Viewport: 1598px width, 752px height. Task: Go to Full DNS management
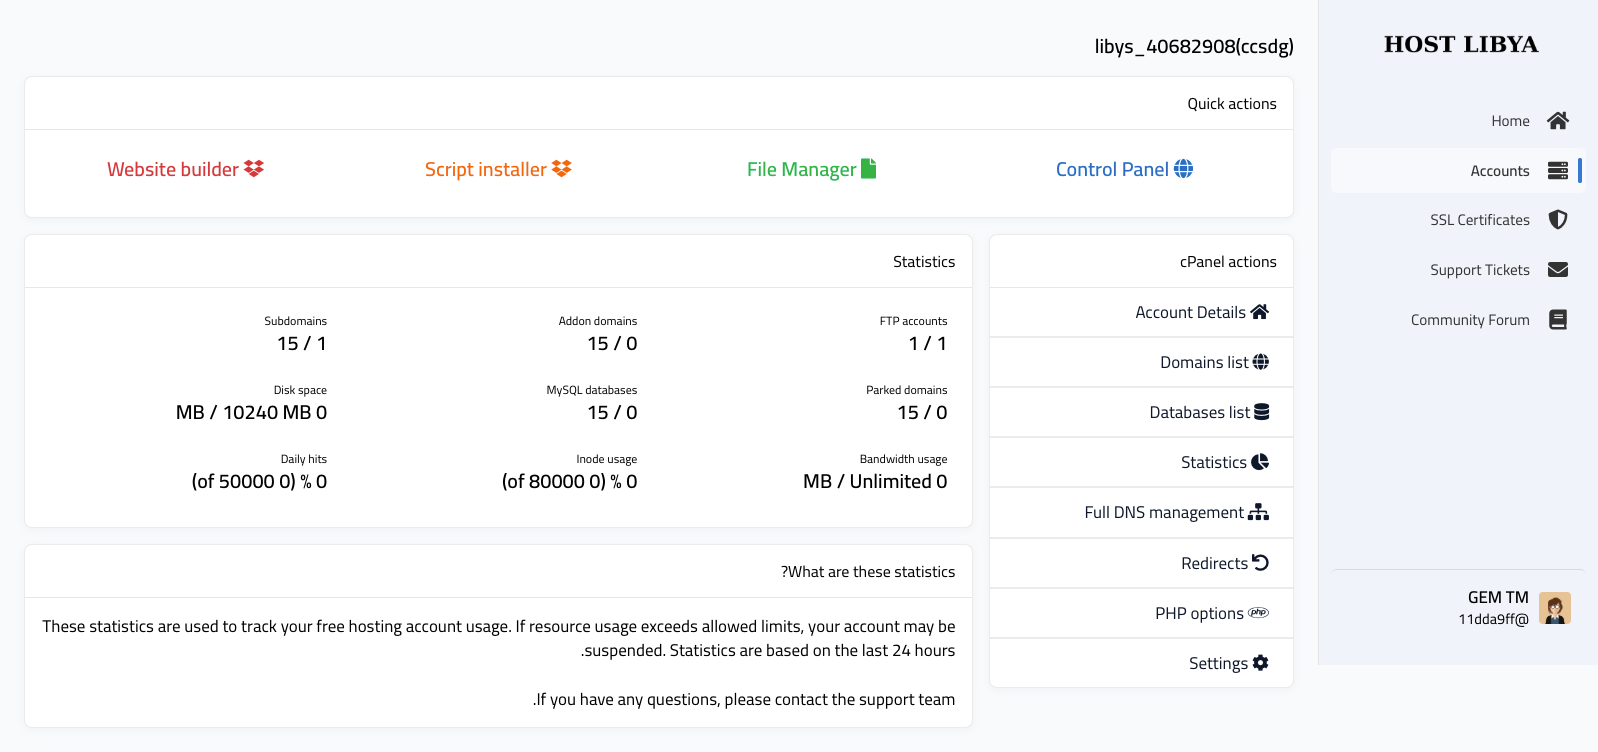click(1164, 513)
